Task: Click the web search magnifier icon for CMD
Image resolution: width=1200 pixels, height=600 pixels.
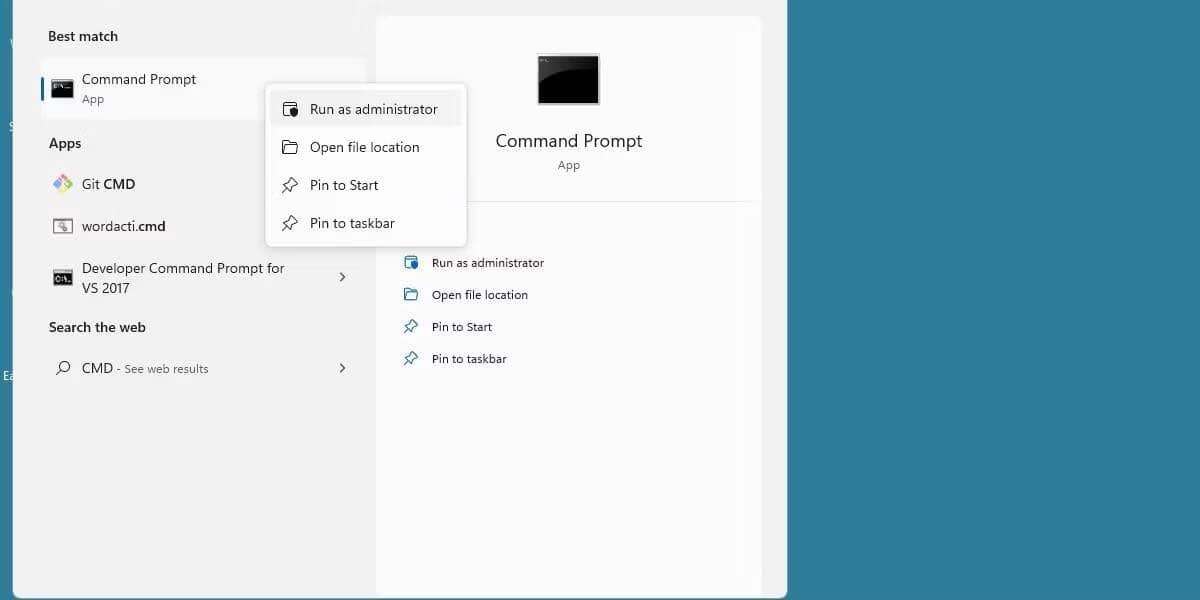Action: pyautogui.click(x=63, y=368)
